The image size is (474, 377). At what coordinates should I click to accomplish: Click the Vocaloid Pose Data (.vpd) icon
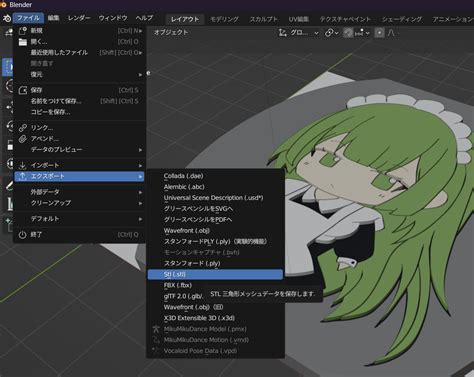[x=156, y=351]
